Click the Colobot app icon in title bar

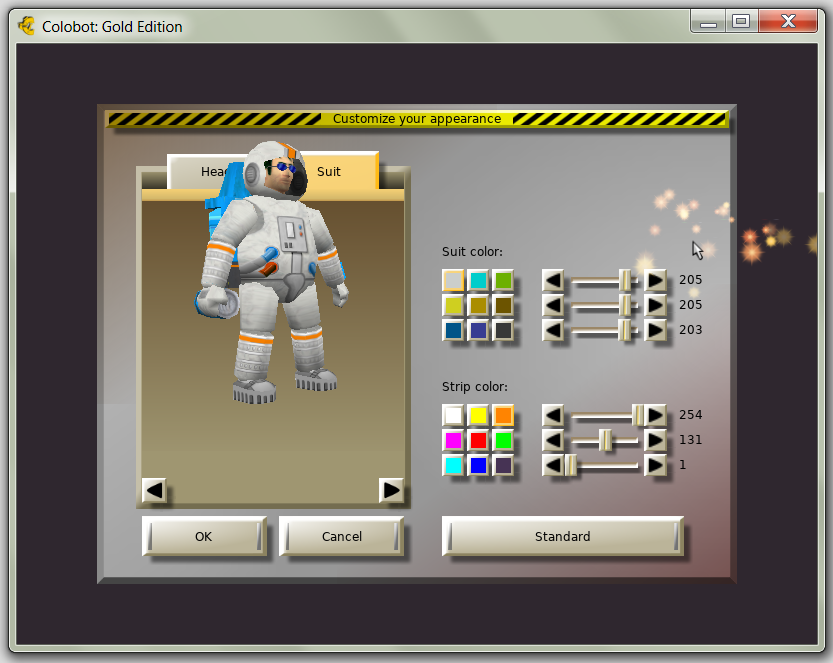click(27, 26)
